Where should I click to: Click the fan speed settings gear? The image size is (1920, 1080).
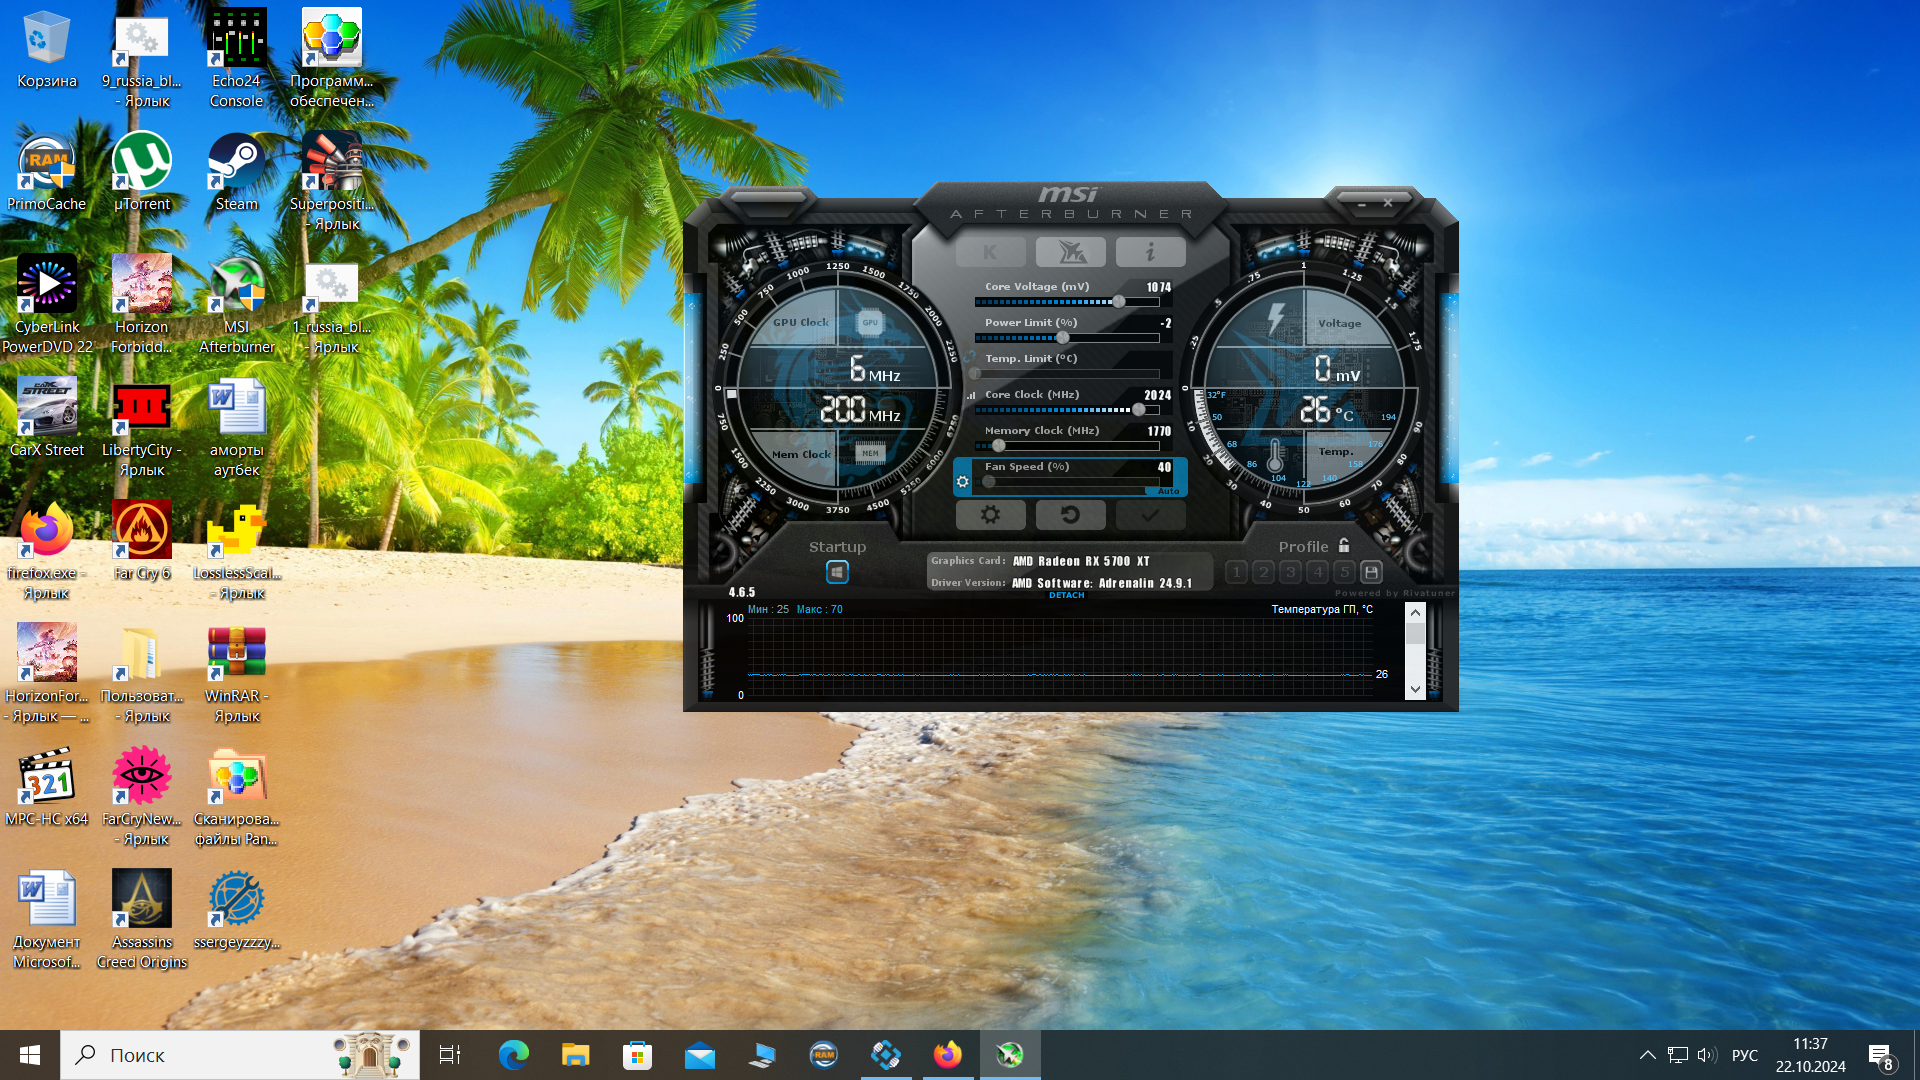click(x=962, y=482)
